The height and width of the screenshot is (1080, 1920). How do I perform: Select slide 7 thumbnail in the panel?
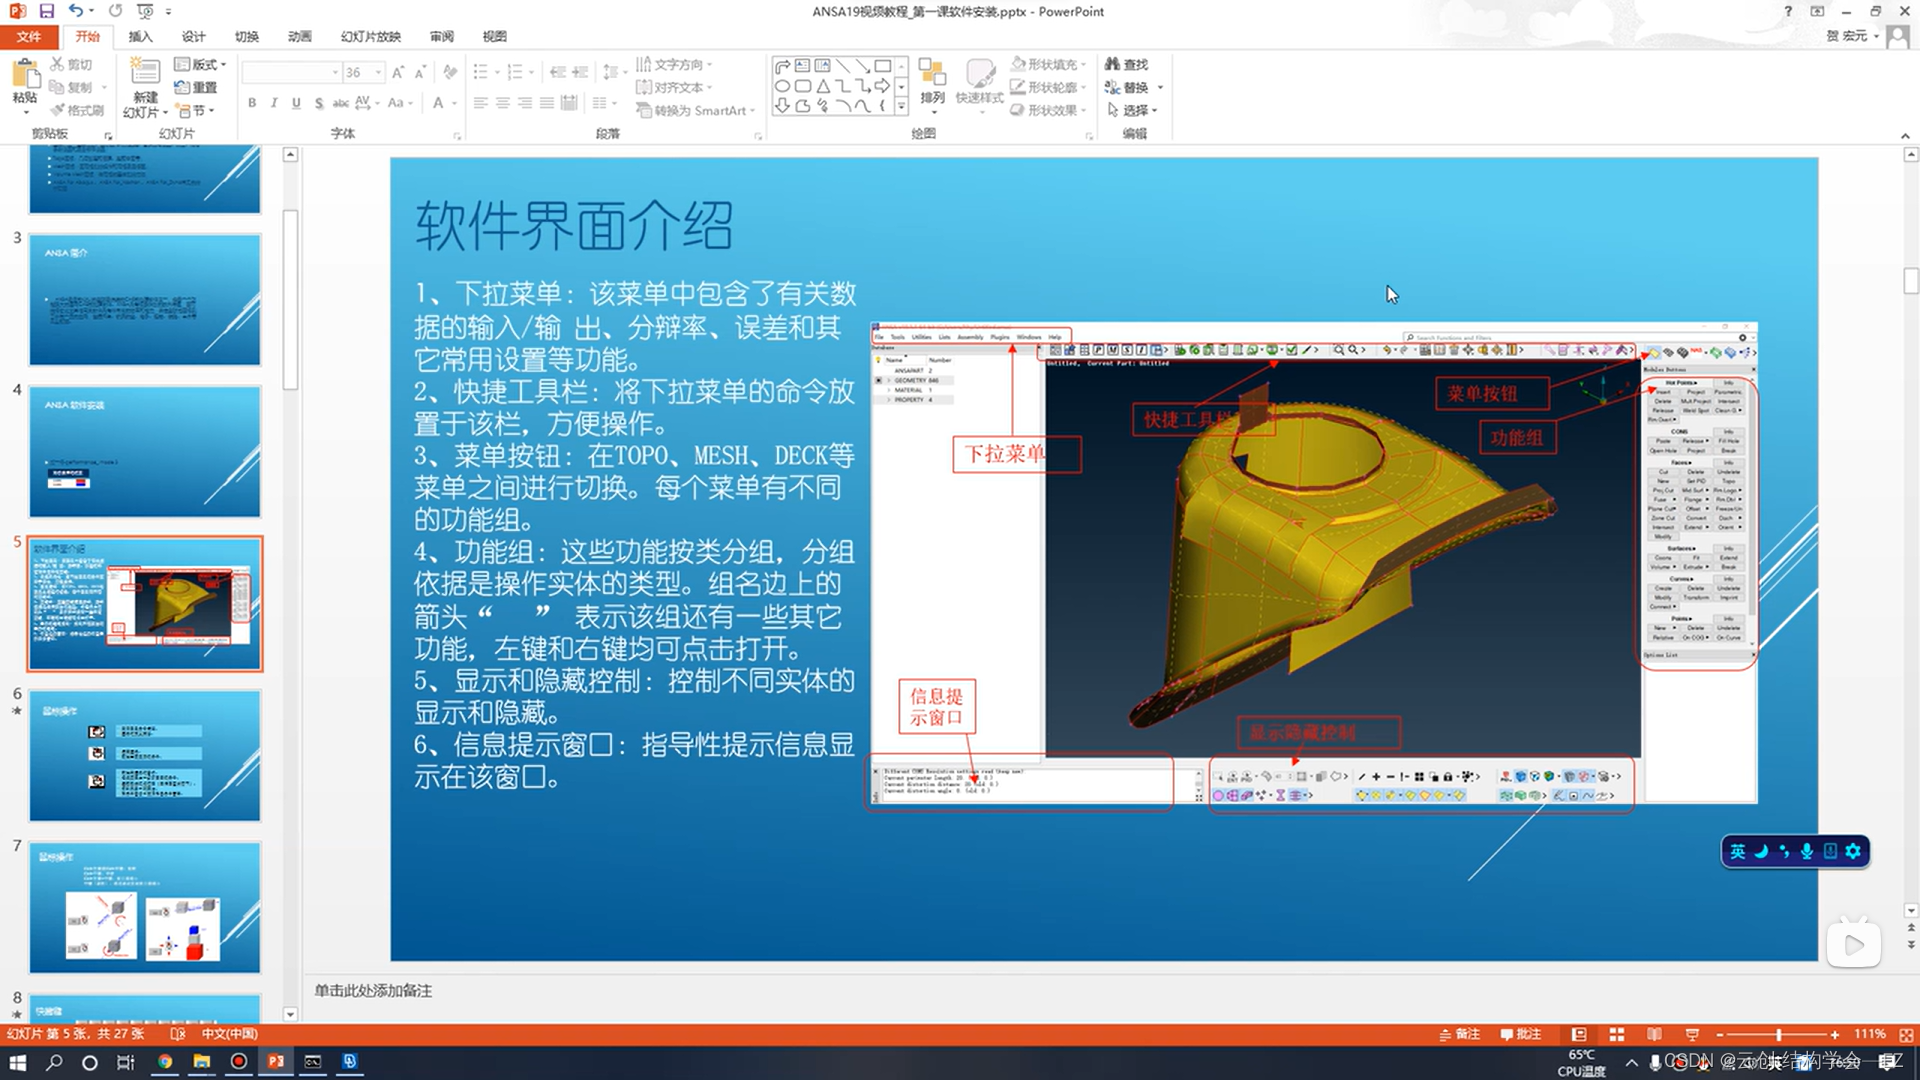pos(144,905)
